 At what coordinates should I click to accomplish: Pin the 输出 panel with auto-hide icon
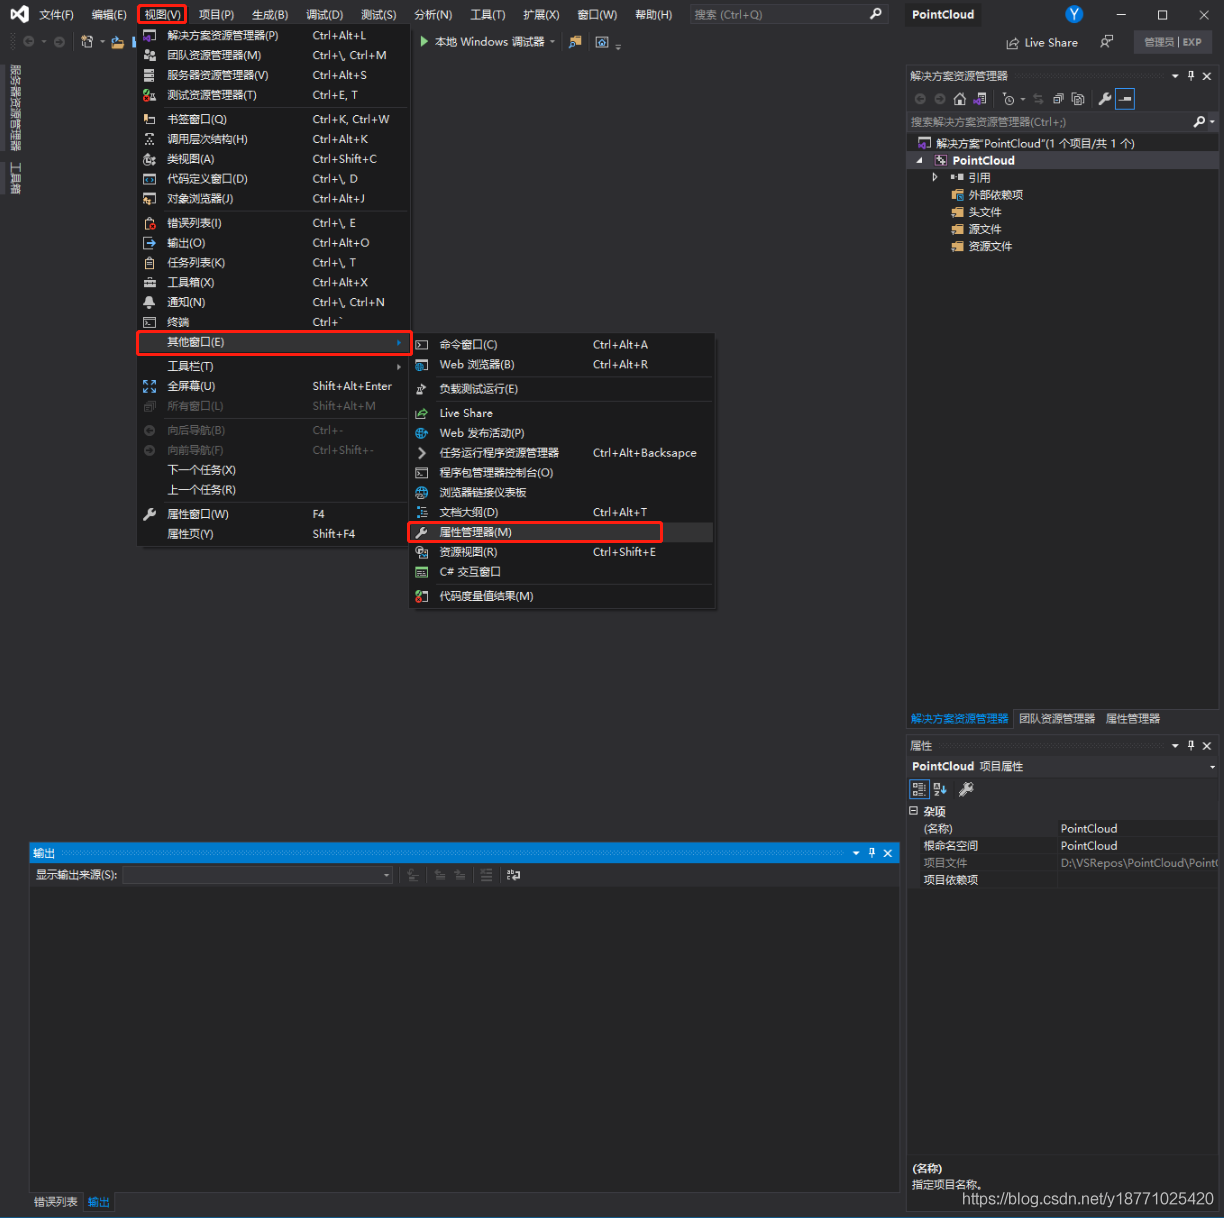872,853
